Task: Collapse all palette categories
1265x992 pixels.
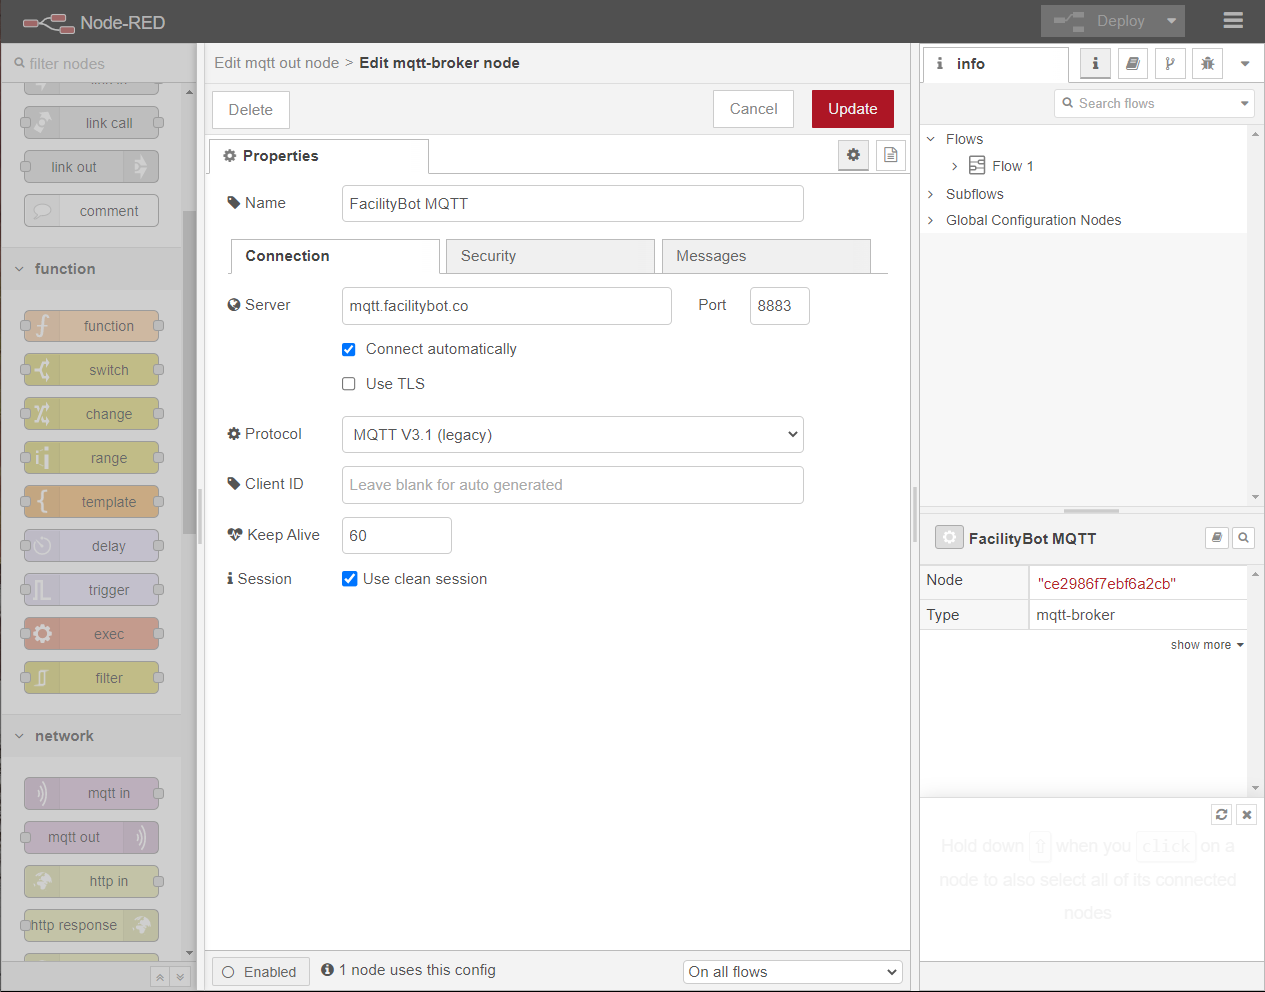Action: pyautogui.click(x=160, y=977)
